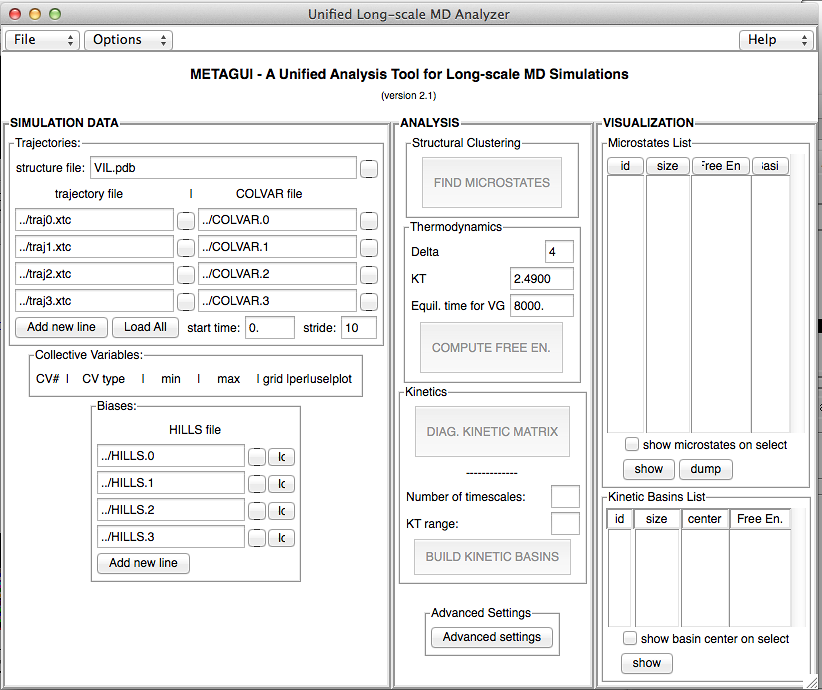This screenshot has width=822, height=690.
Task: Open the Help dropdown menu
Action: pos(776,40)
